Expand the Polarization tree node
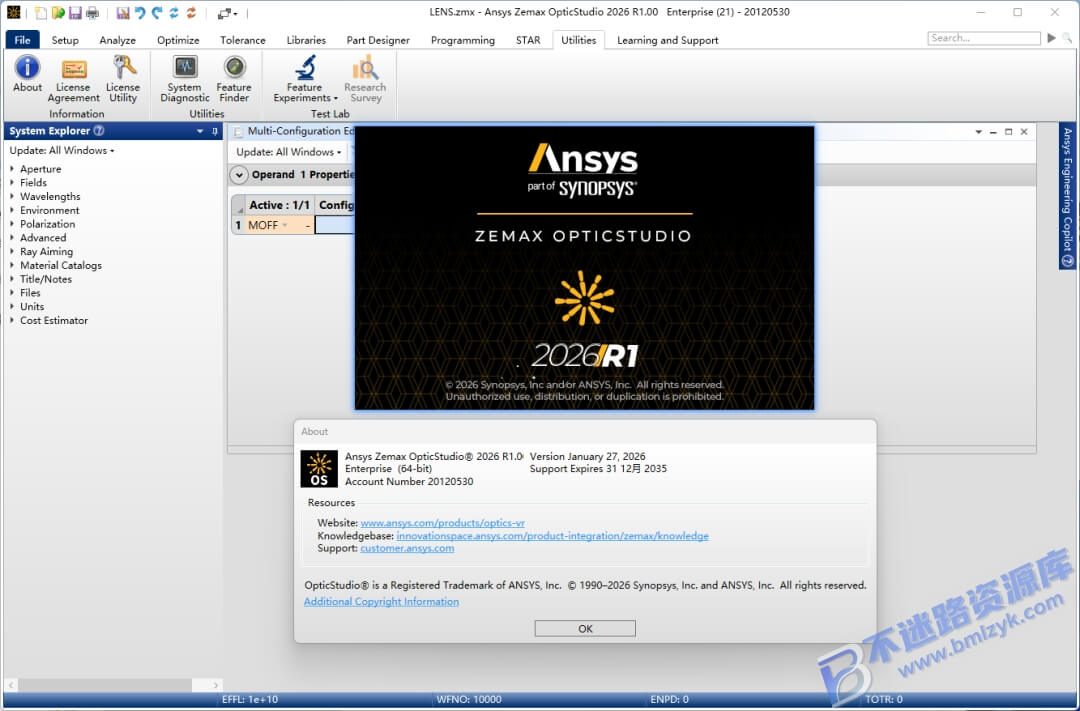Image resolution: width=1080 pixels, height=711 pixels. pyautogui.click(x=12, y=224)
